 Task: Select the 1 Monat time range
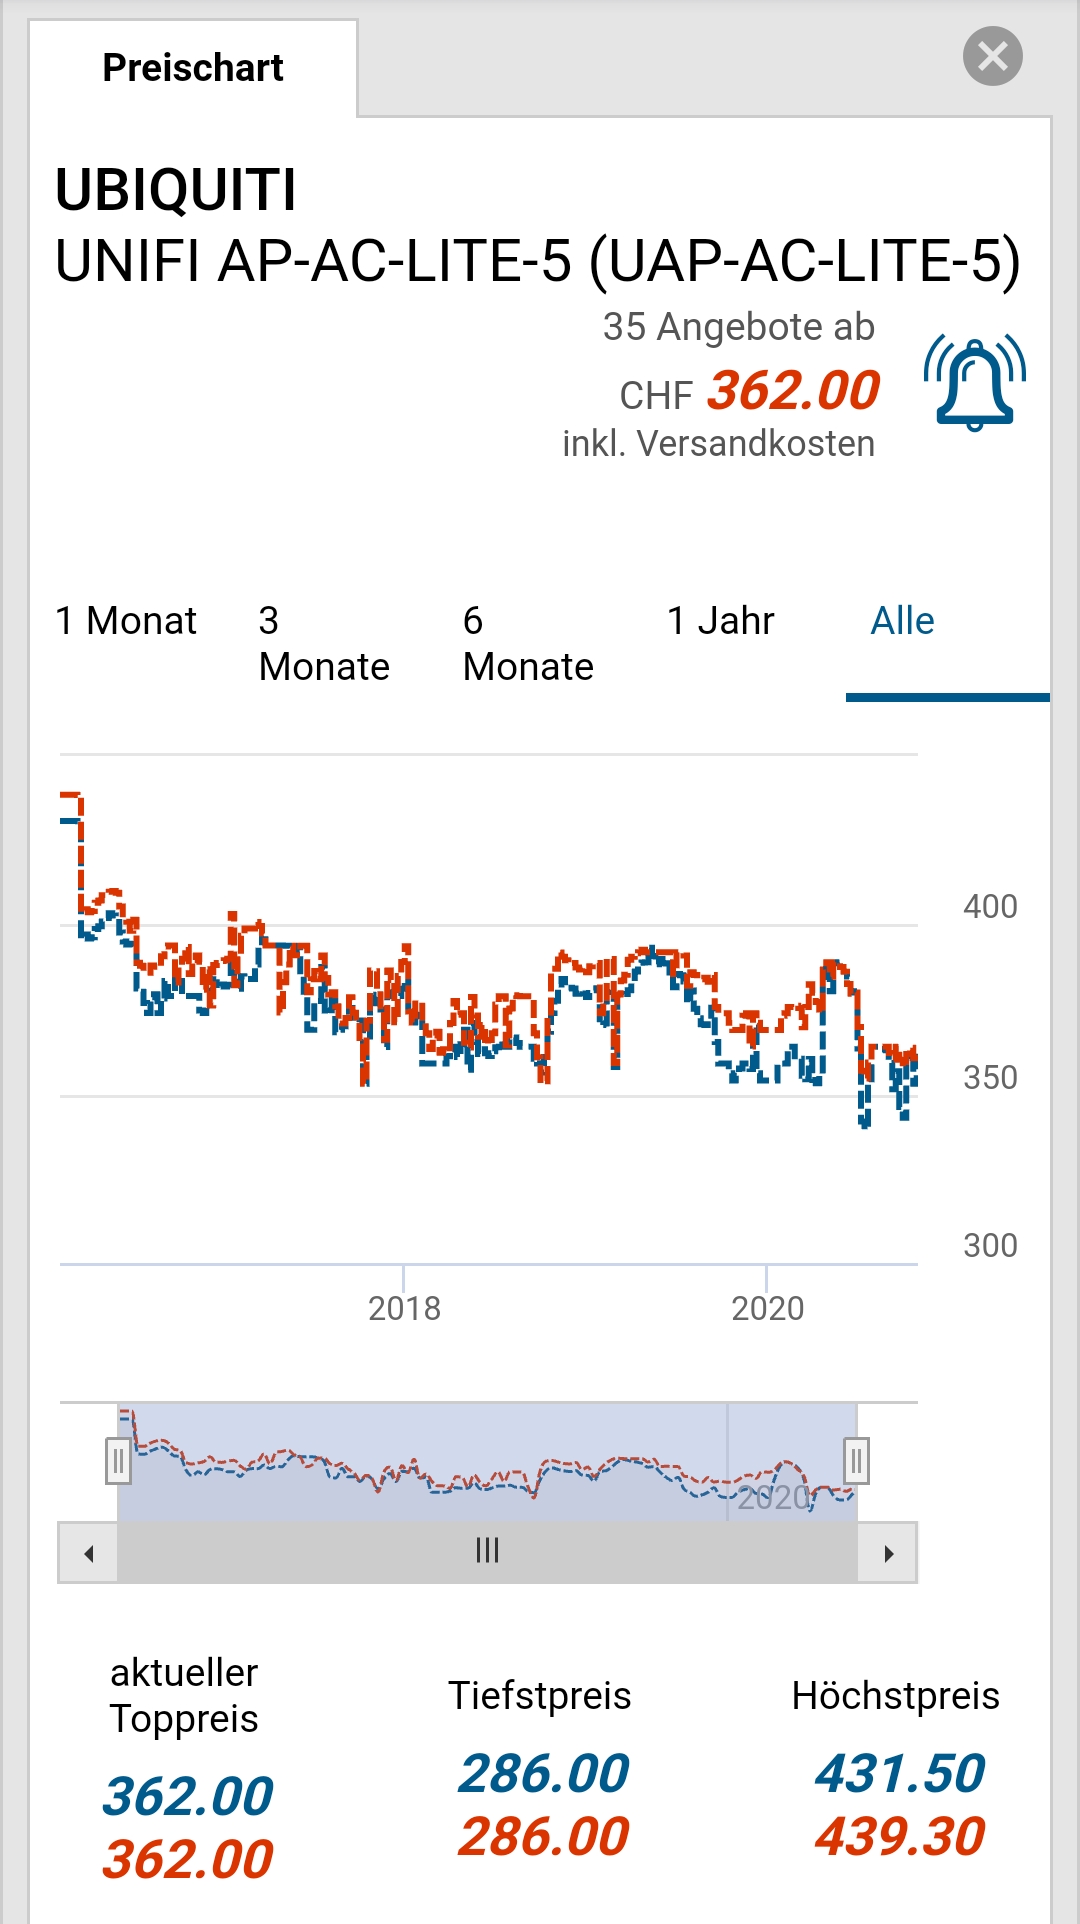126,621
